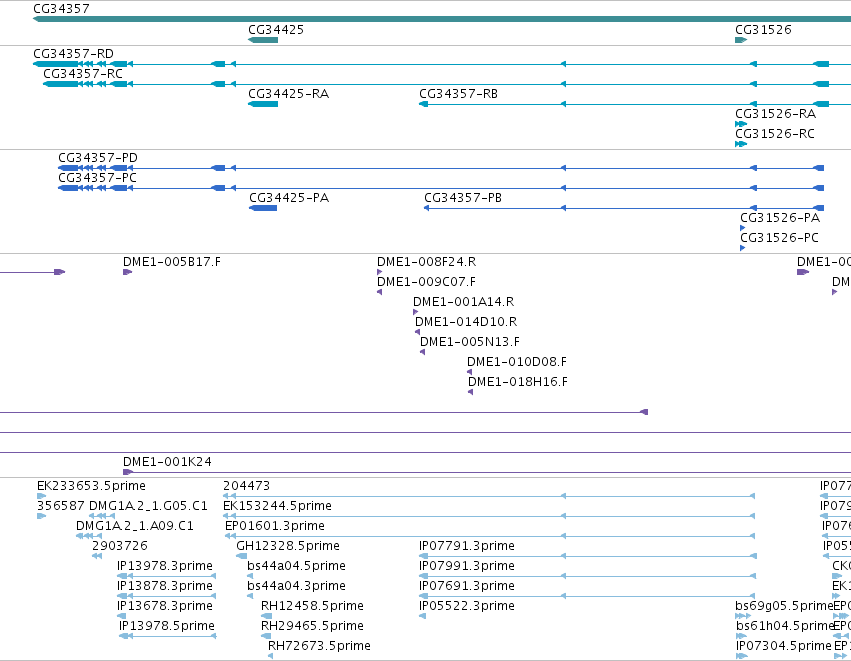Click BAC end label DME1-014D10.R
This screenshot has height=661, width=851.
(466, 322)
